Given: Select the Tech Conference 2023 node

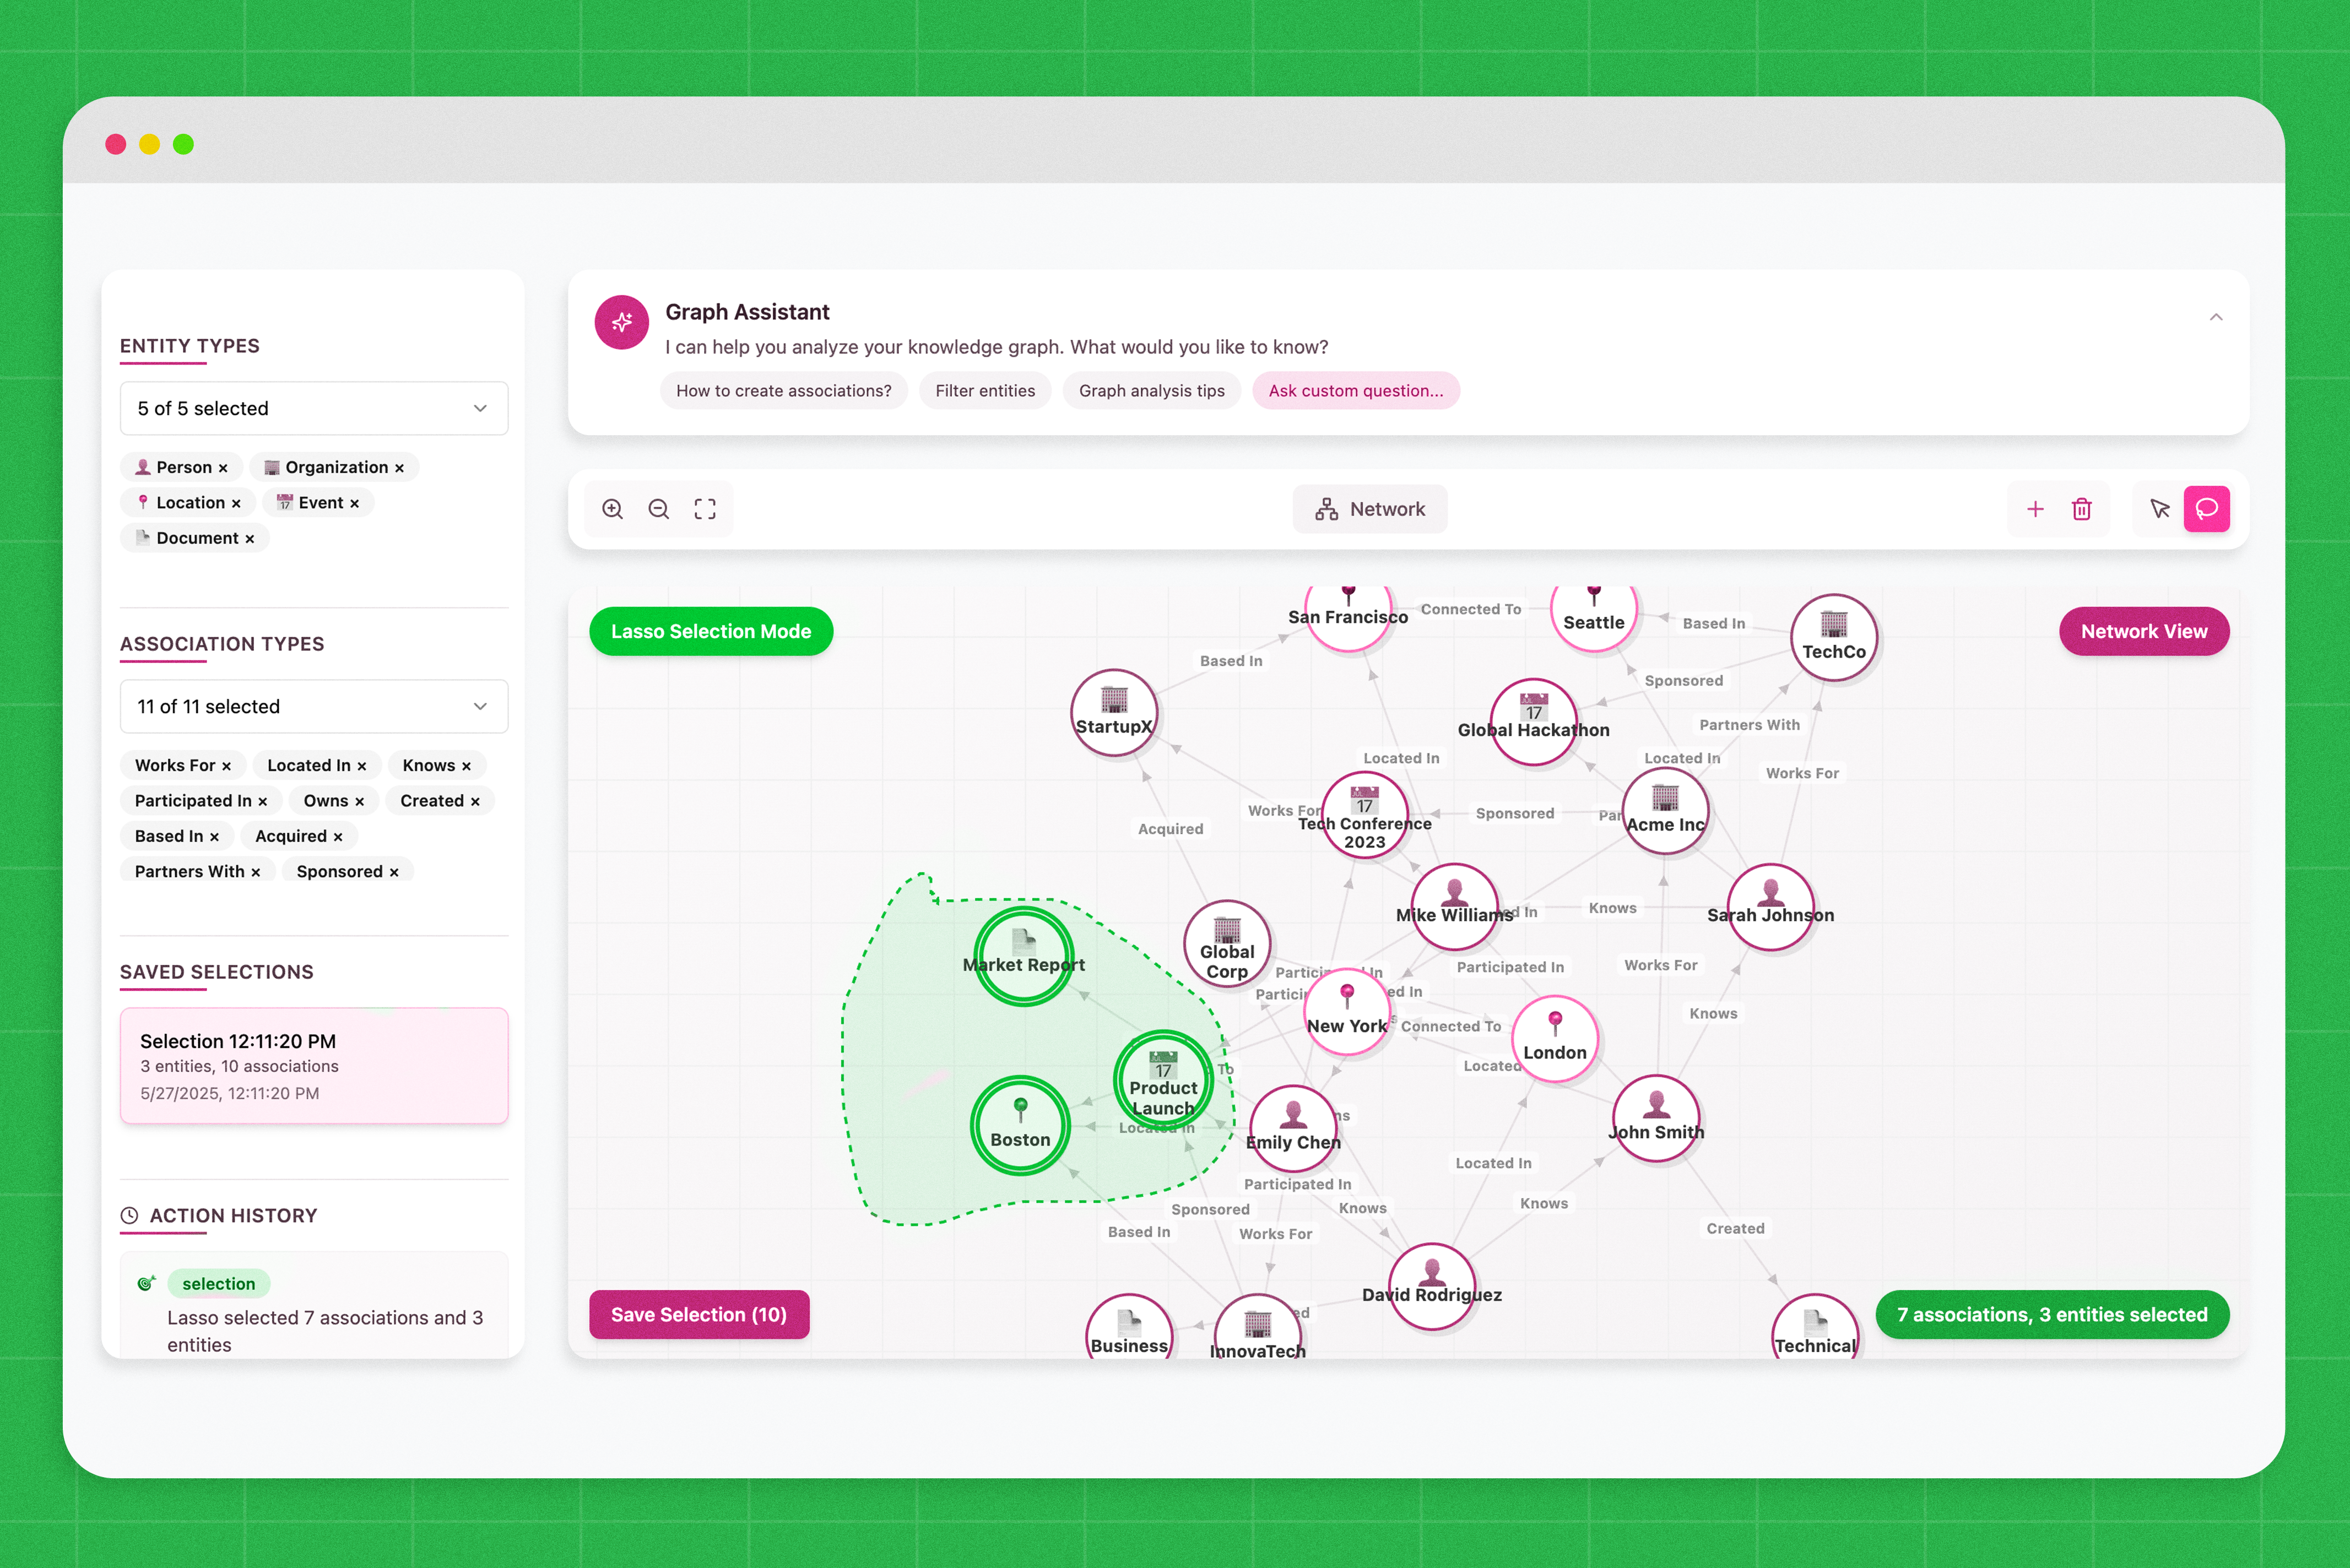Looking at the screenshot, I should pos(1365,815).
